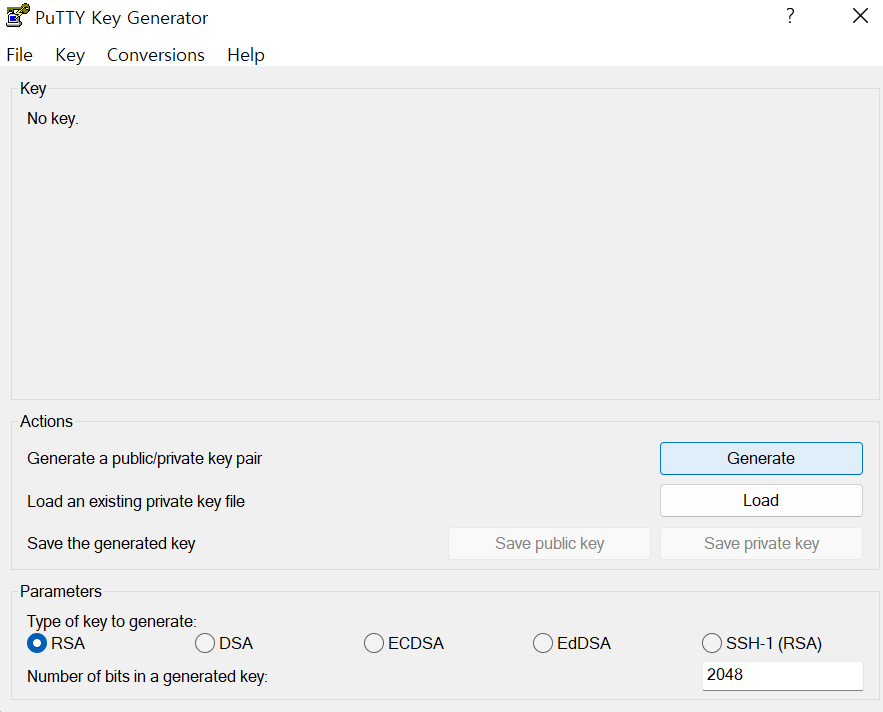Click the question mark help button
Screen dimensions: 883x712
pyautogui.click(x=790, y=16)
